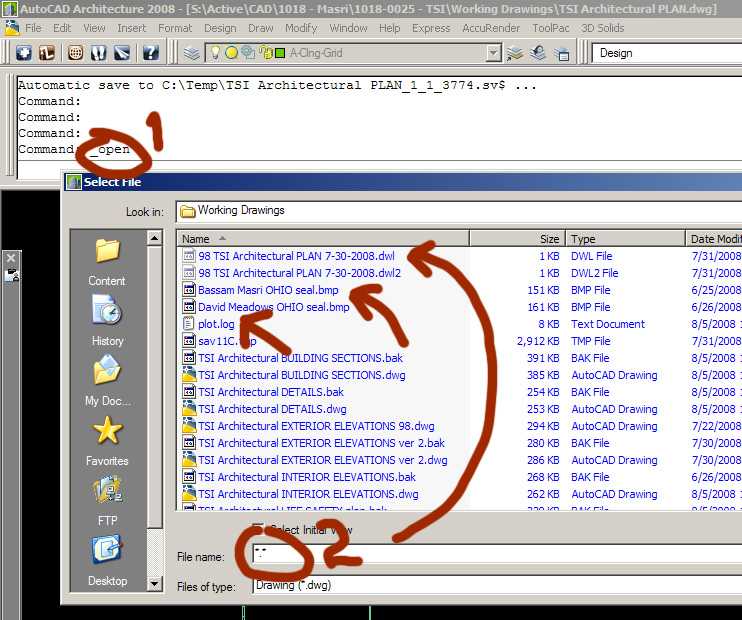Viewport: 742px width, 620px height.
Task: Open the 3D Solids menu
Action: (602, 28)
